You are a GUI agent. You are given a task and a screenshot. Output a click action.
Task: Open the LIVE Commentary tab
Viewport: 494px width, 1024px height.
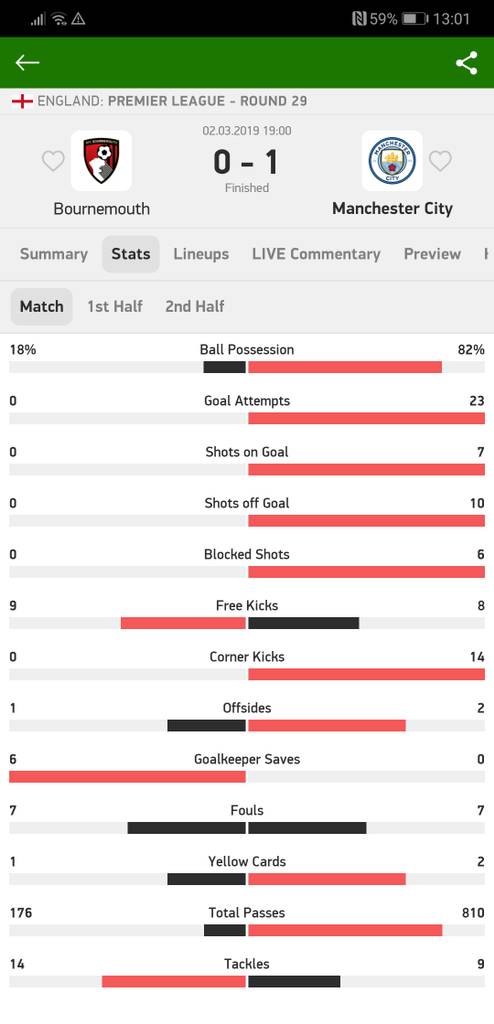[x=316, y=254]
